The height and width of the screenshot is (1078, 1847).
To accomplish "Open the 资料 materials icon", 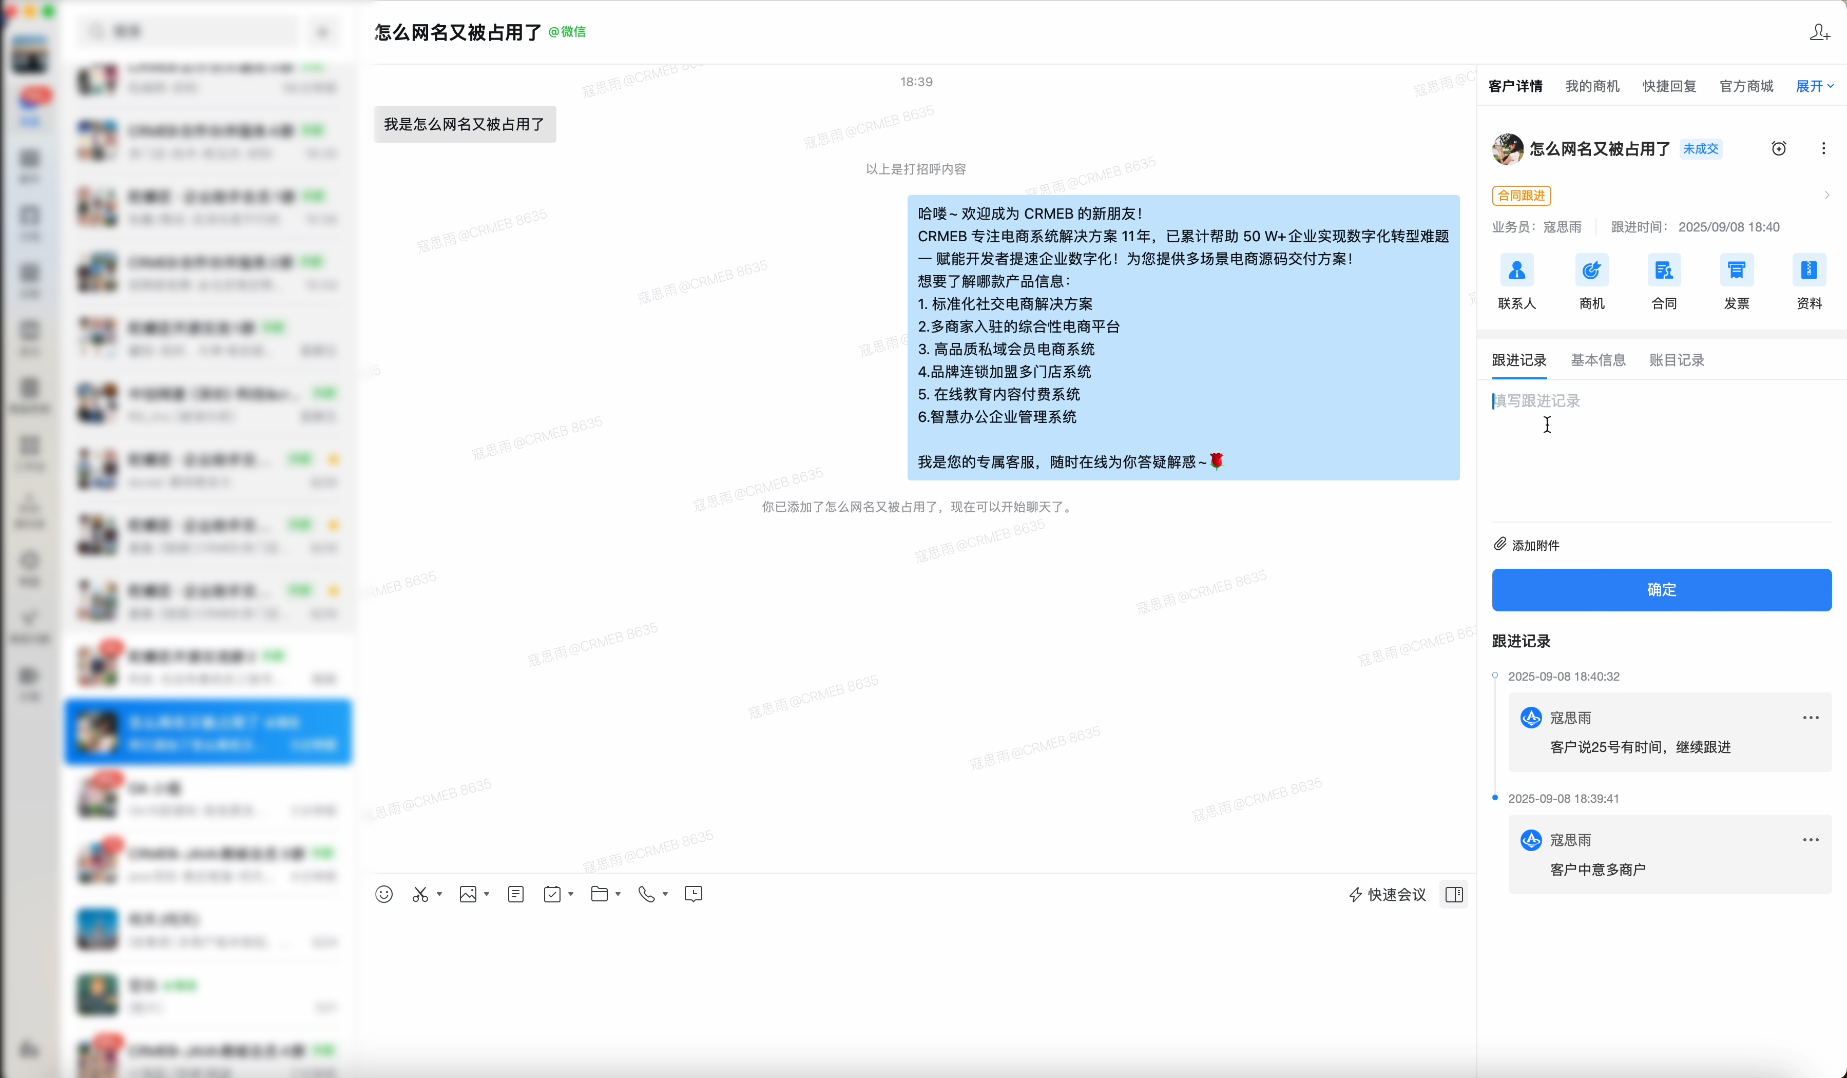I will pos(1809,271).
